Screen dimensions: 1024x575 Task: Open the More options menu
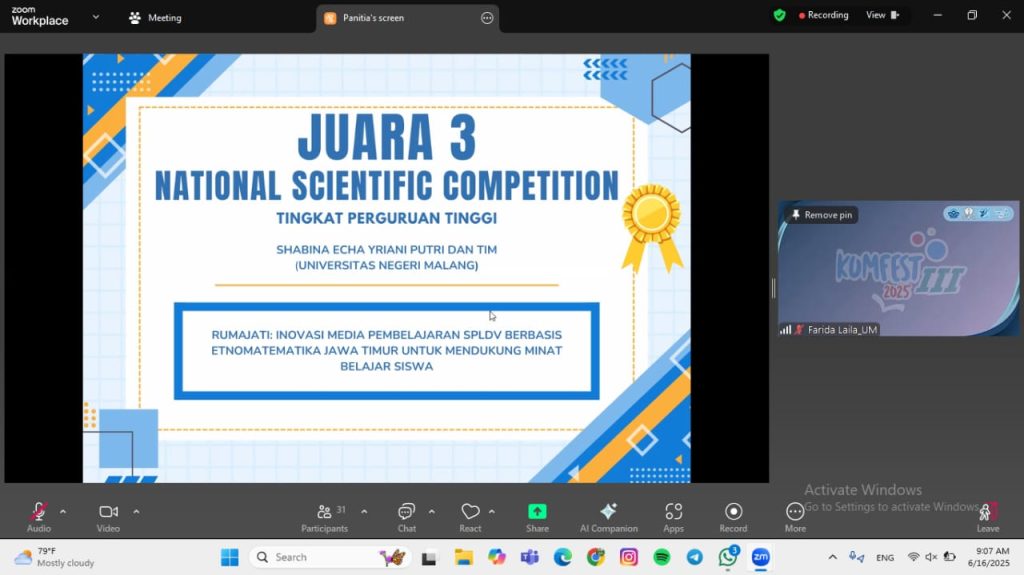(795, 512)
